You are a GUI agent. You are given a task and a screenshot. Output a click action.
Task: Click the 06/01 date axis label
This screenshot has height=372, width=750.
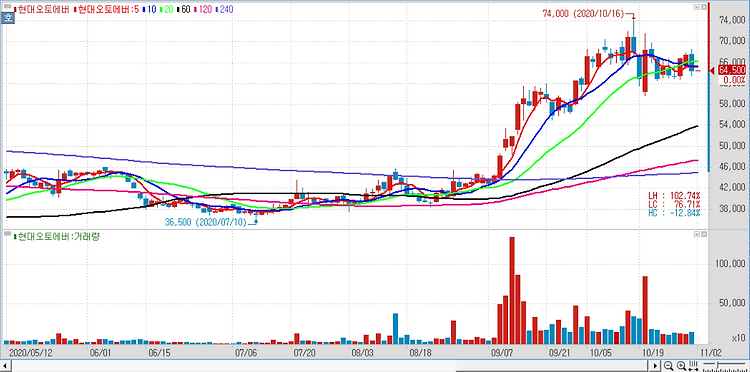100,353
